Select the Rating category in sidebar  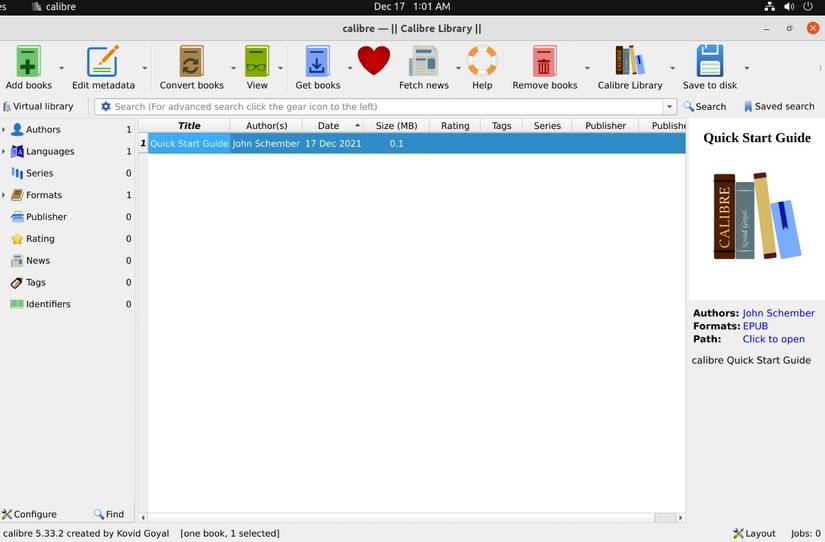coord(40,239)
